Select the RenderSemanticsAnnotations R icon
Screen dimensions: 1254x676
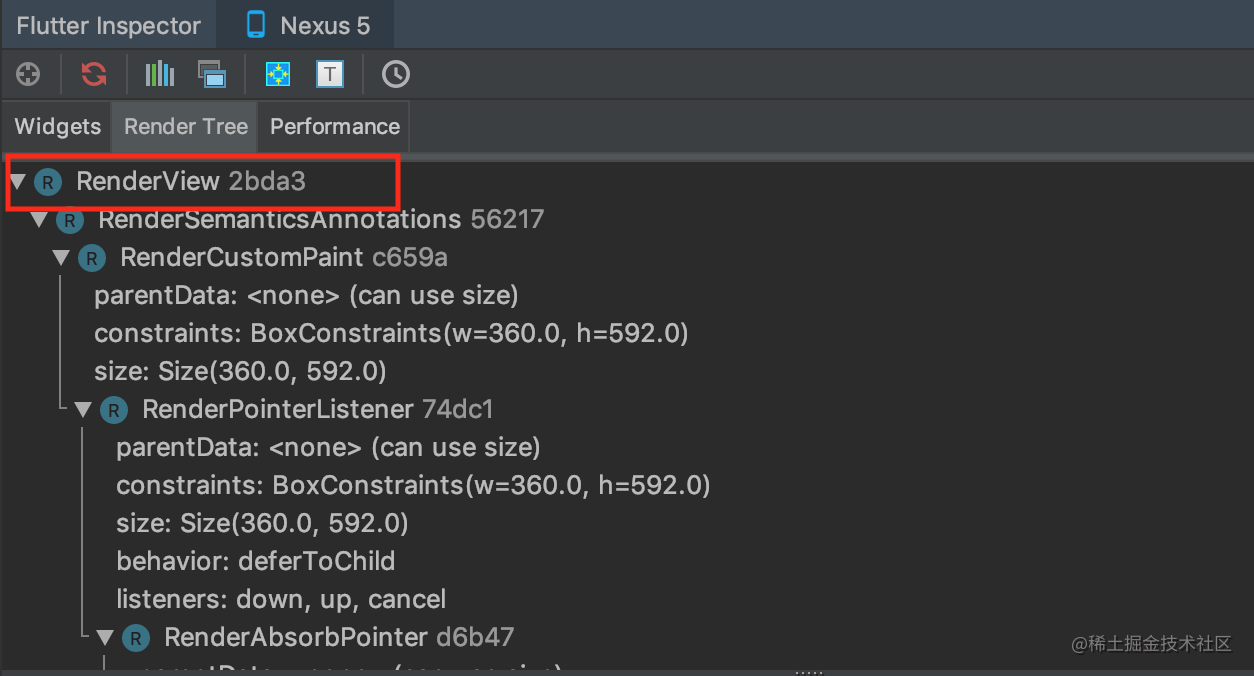point(69,220)
